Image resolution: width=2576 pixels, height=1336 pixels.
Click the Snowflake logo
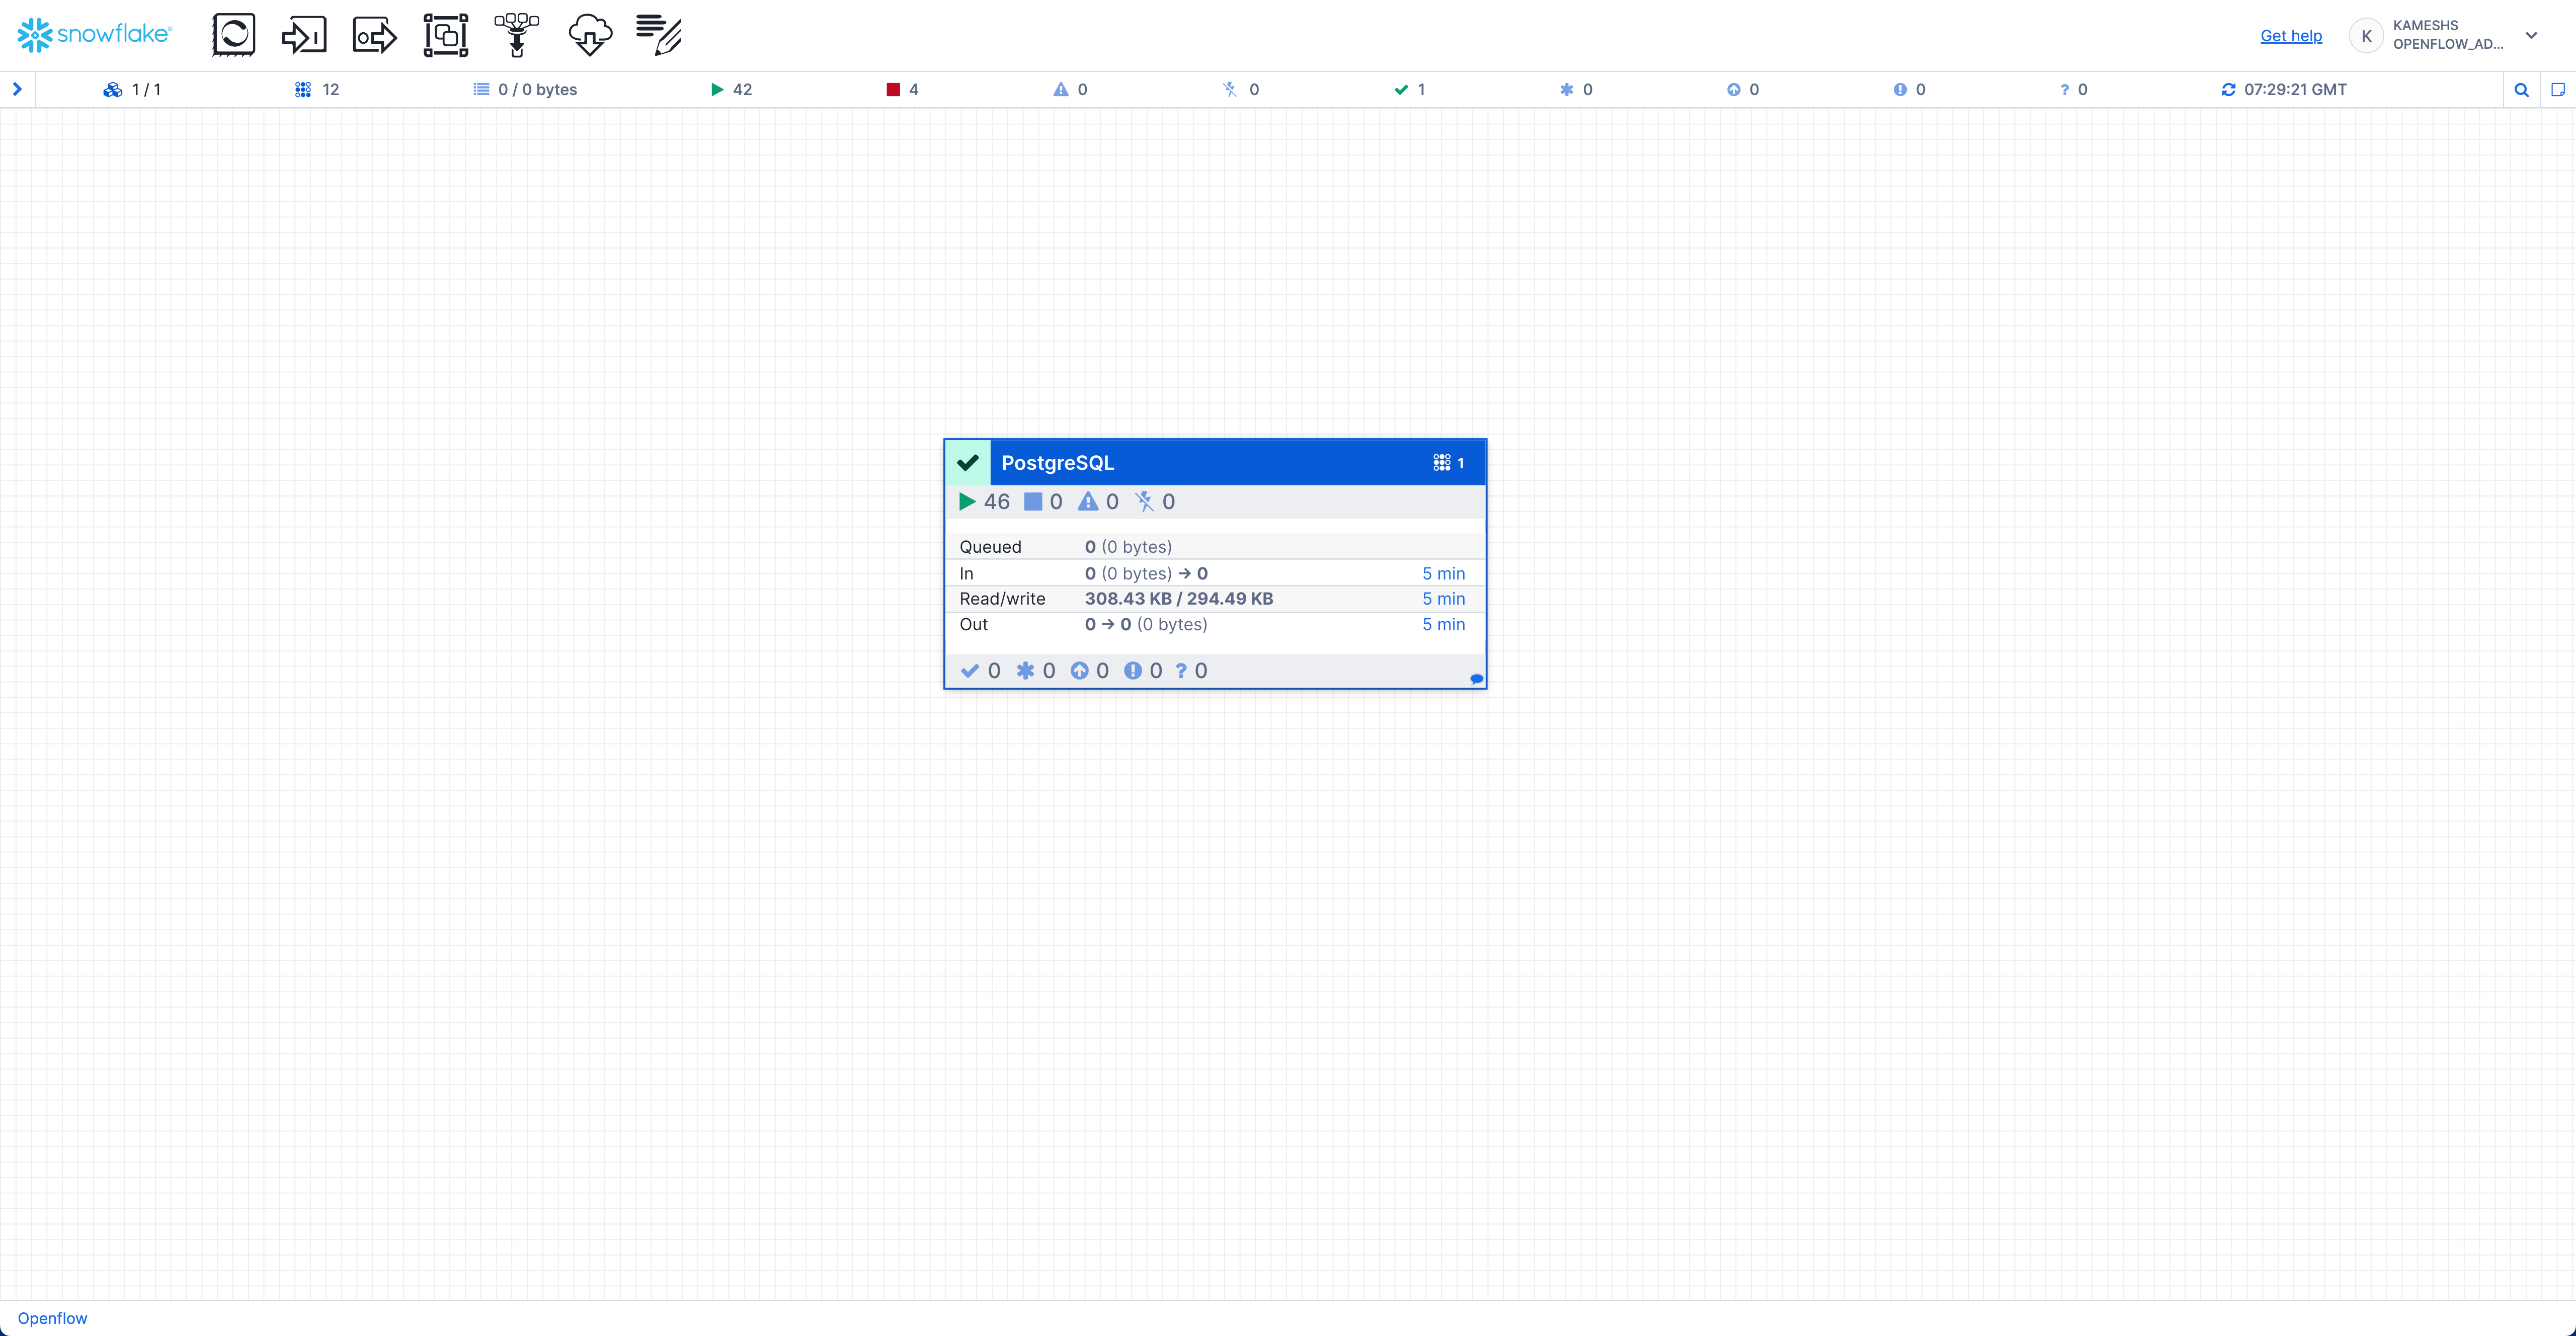click(94, 35)
